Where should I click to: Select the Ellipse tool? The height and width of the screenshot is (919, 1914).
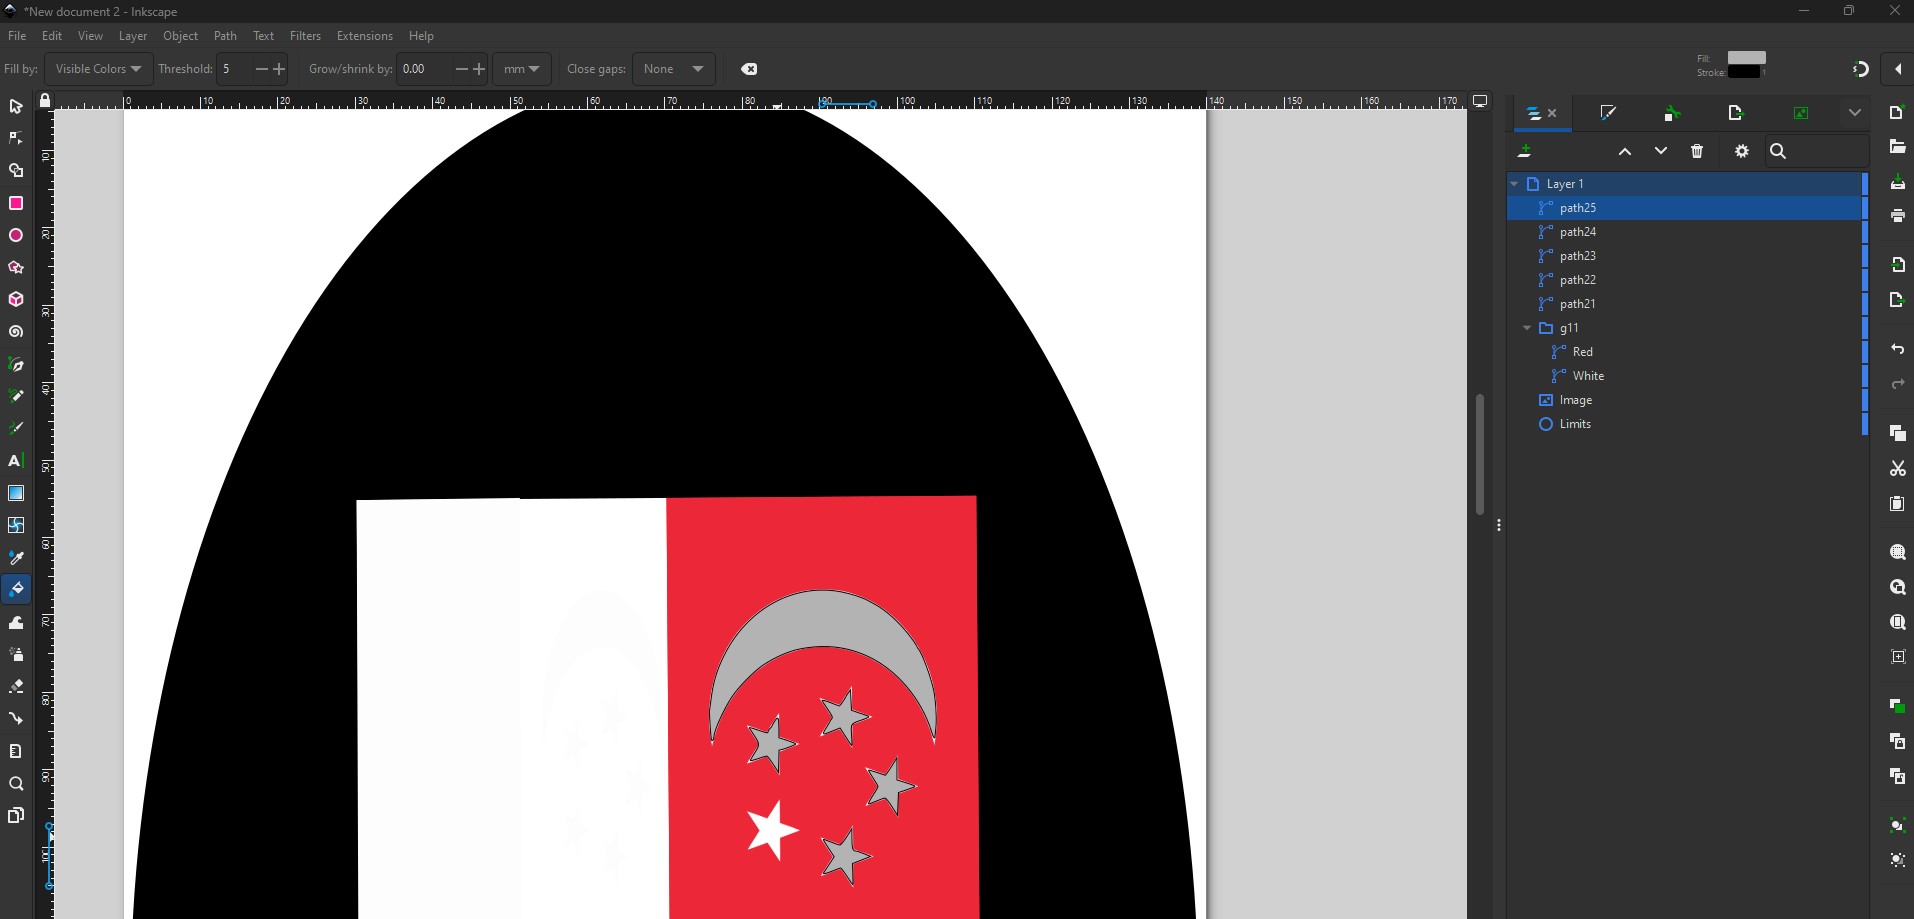(16, 236)
